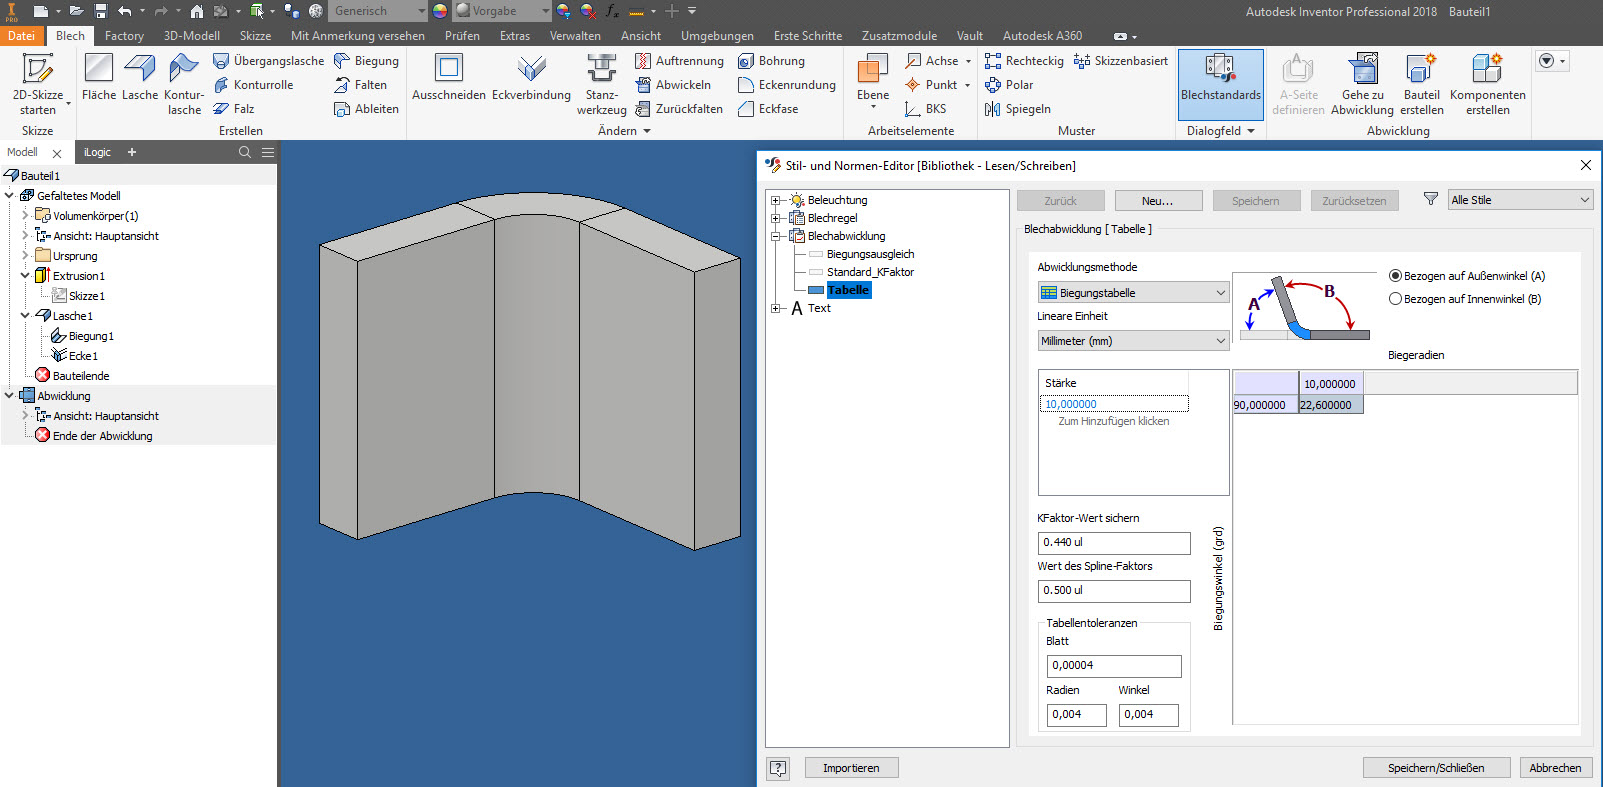The image size is (1603, 787).
Task: Open the Verwalten ribbon tab
Action: tap(575, 36)
